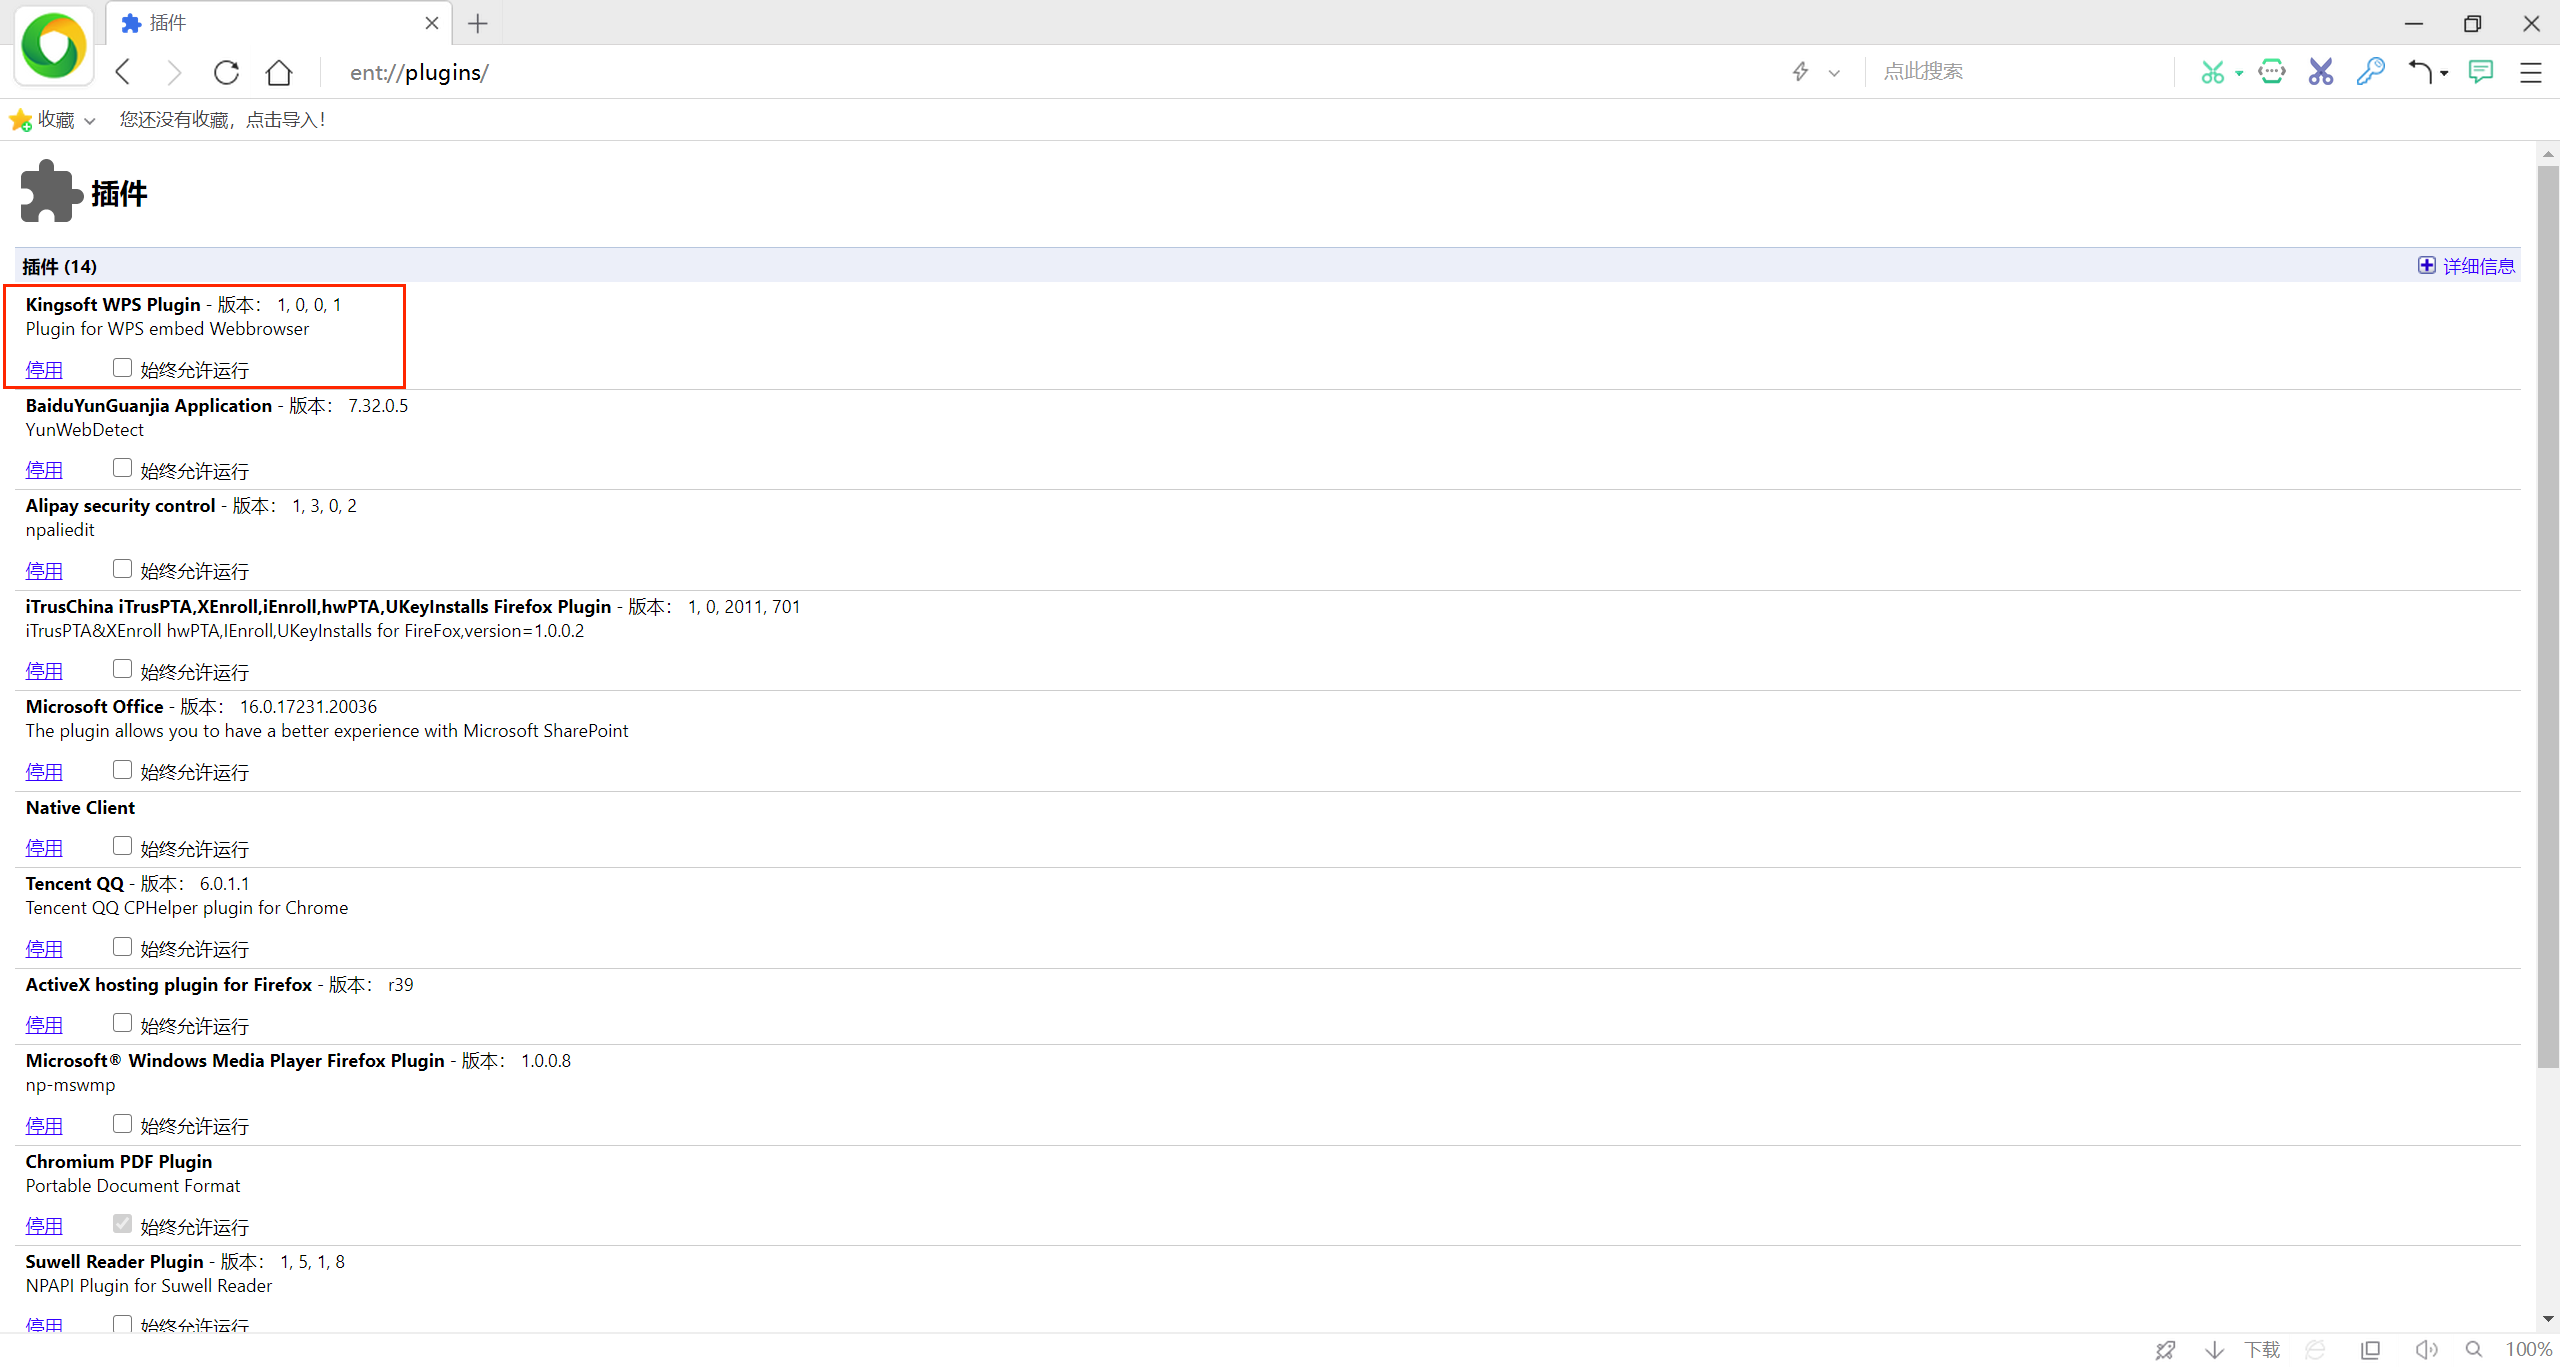Click the lightning speed-mode icon
Screen dimensions: 2560x1368
tap(1801, 72)
